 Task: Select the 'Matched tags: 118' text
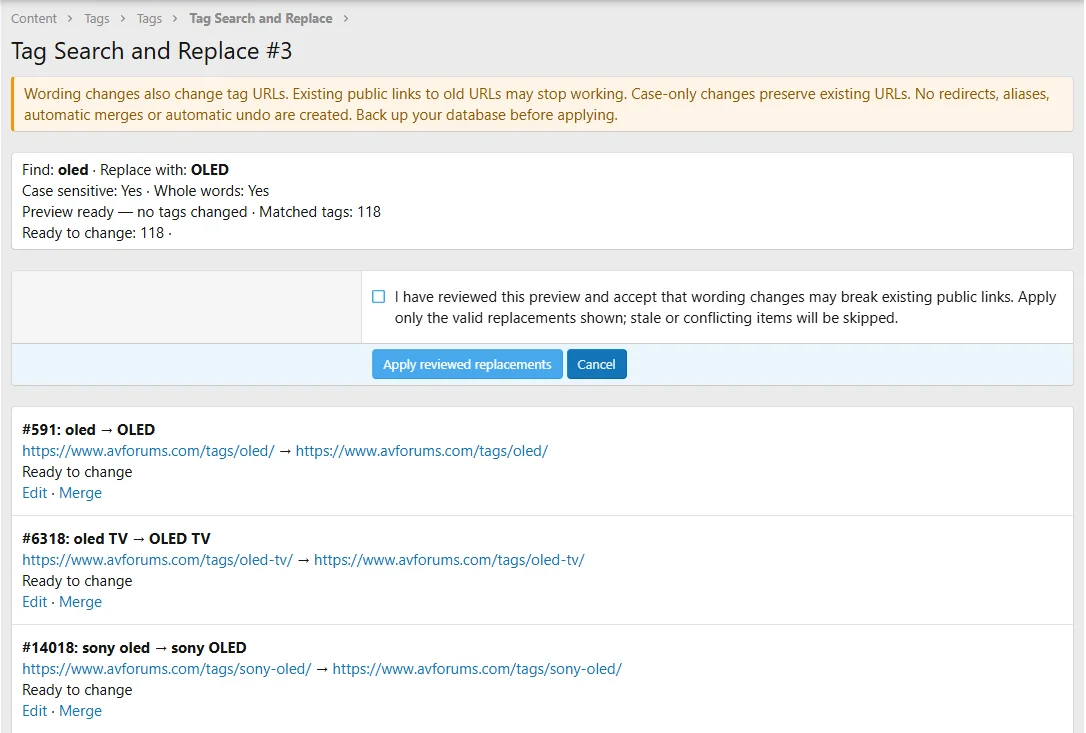point(320,212)
